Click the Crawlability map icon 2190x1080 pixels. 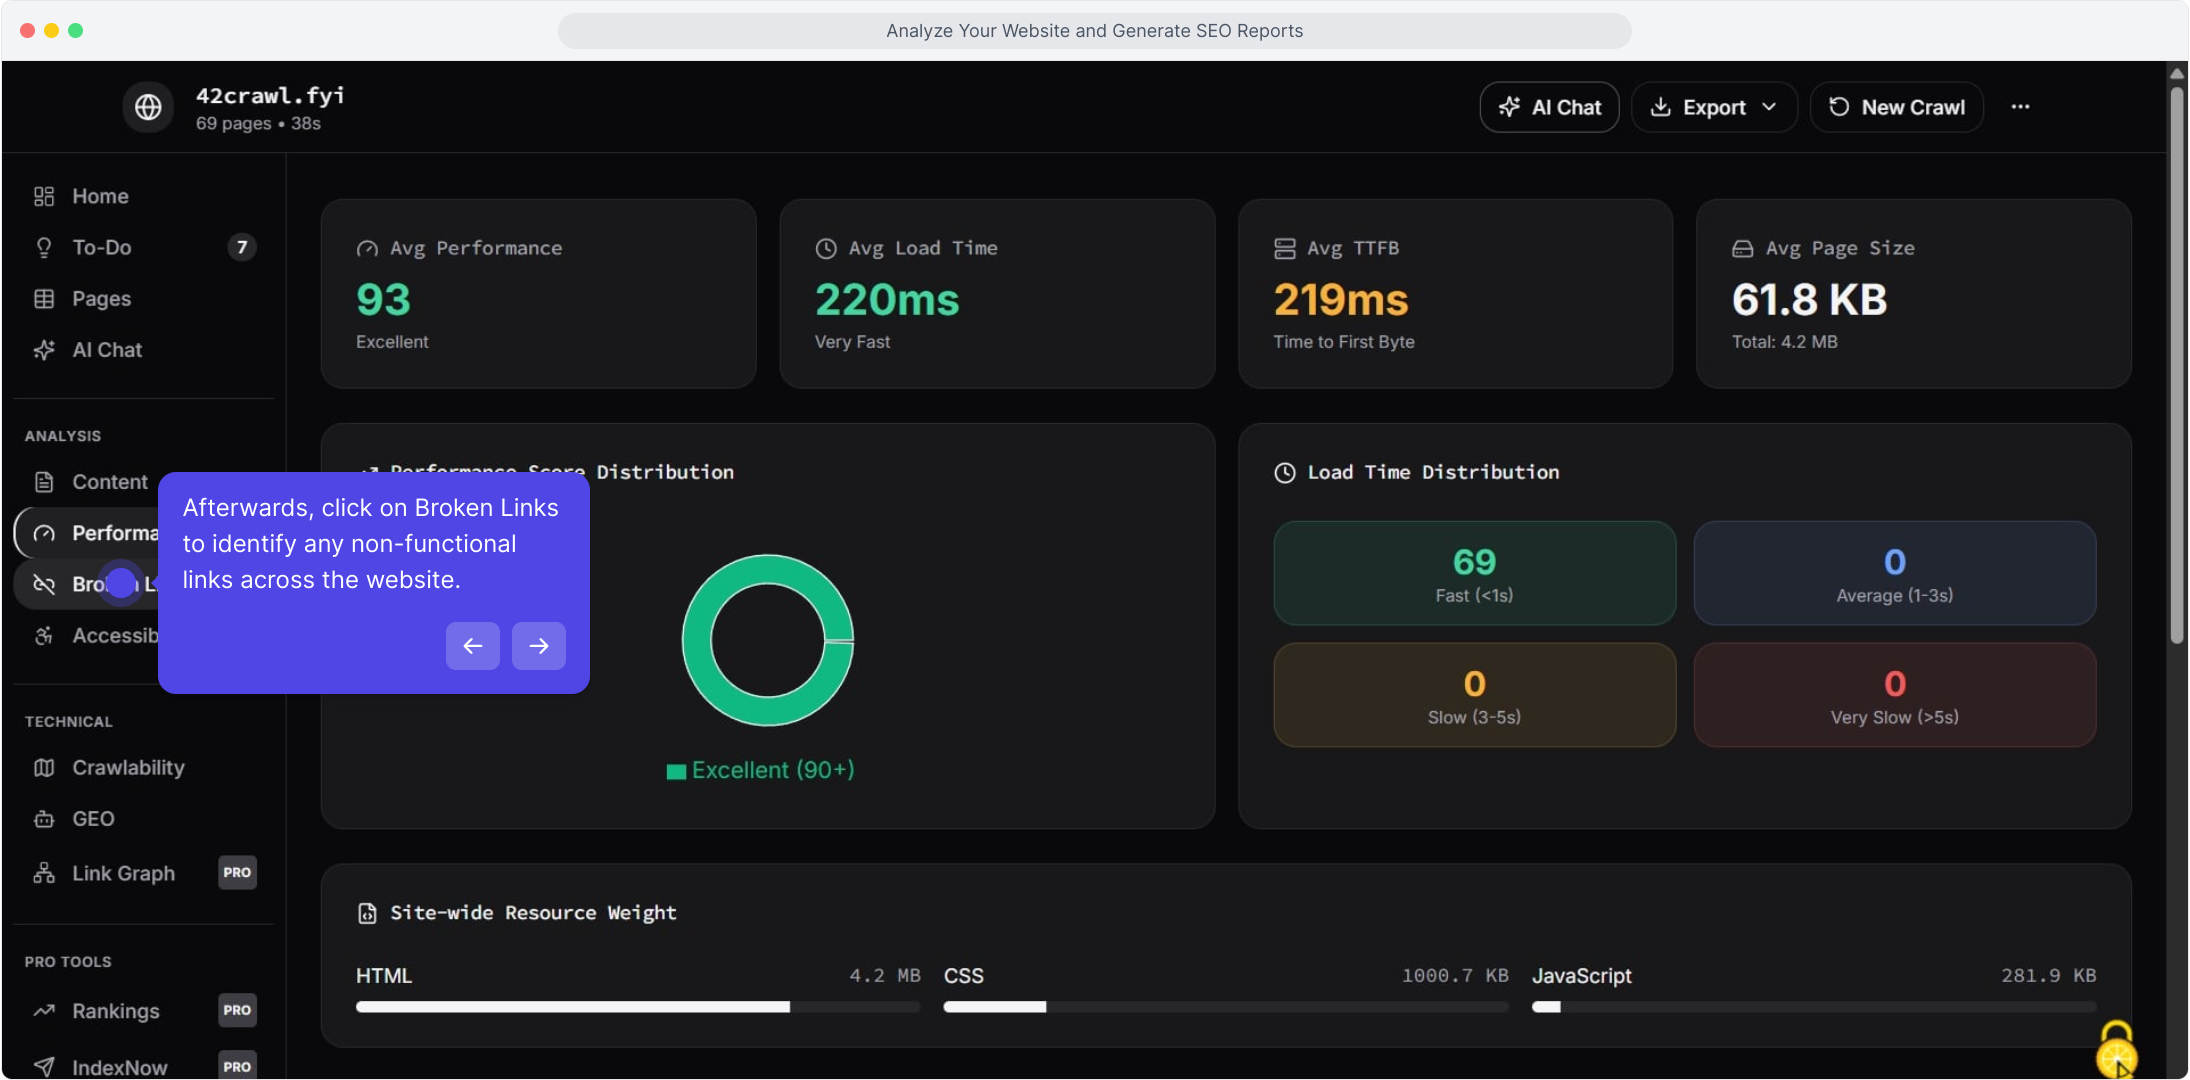coord(44,768)
